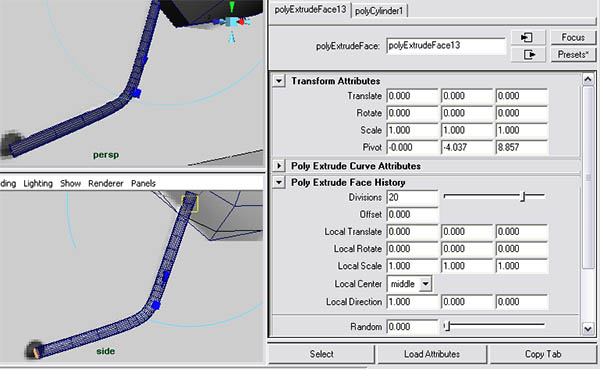Click the Divisions slider handle

pos(523,196)
